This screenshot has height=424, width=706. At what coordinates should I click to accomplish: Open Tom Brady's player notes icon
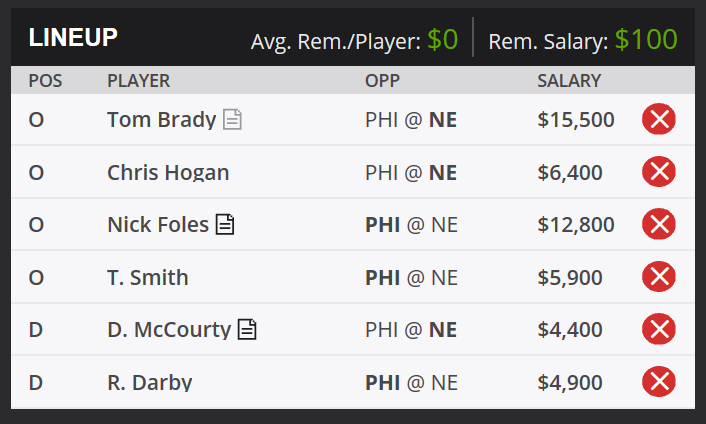232,120
